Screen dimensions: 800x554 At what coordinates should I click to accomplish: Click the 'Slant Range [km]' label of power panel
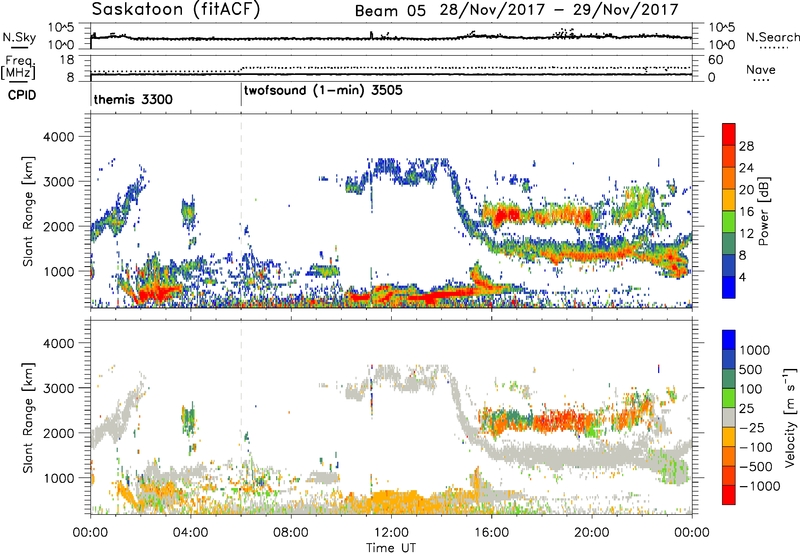(x=28, y=211)
